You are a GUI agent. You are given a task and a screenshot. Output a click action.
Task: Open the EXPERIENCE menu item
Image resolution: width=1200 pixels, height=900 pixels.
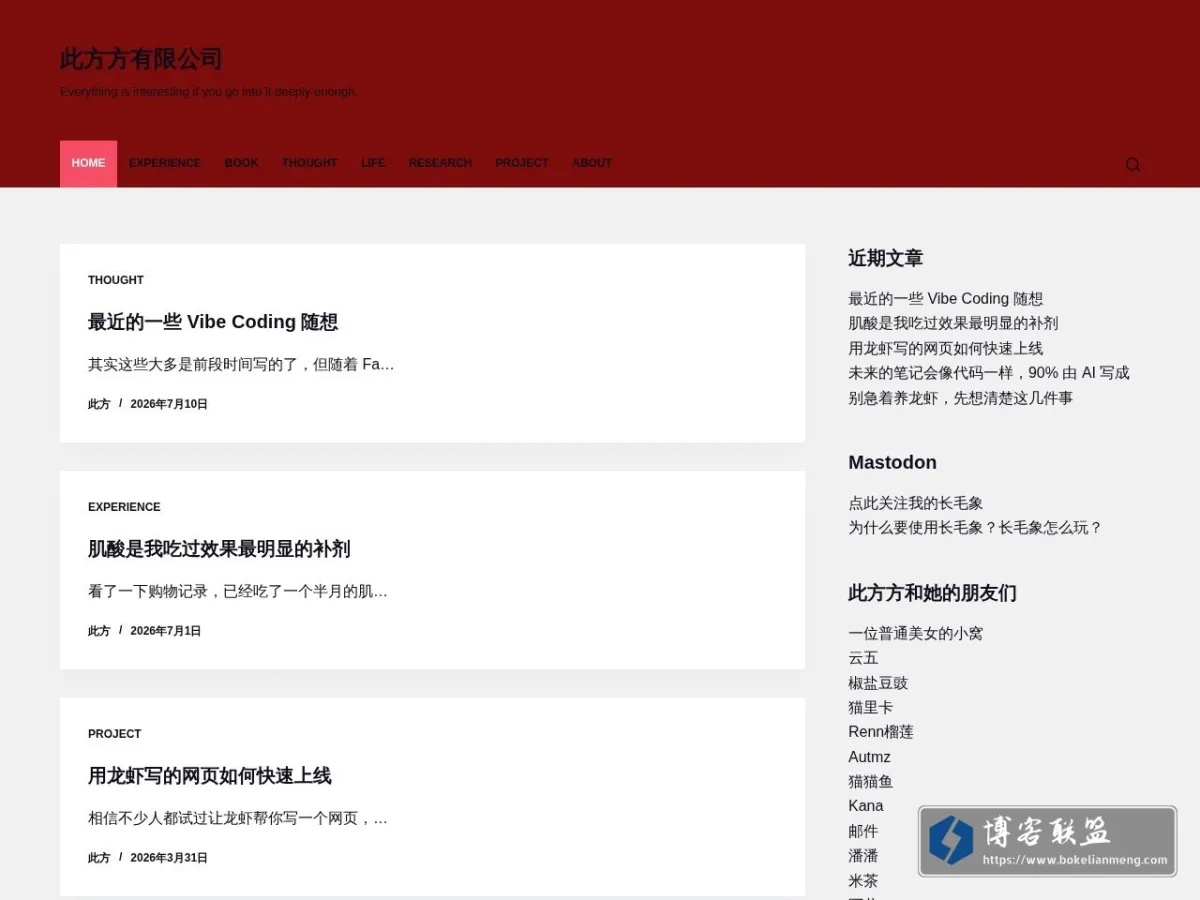tap(165, 163)
